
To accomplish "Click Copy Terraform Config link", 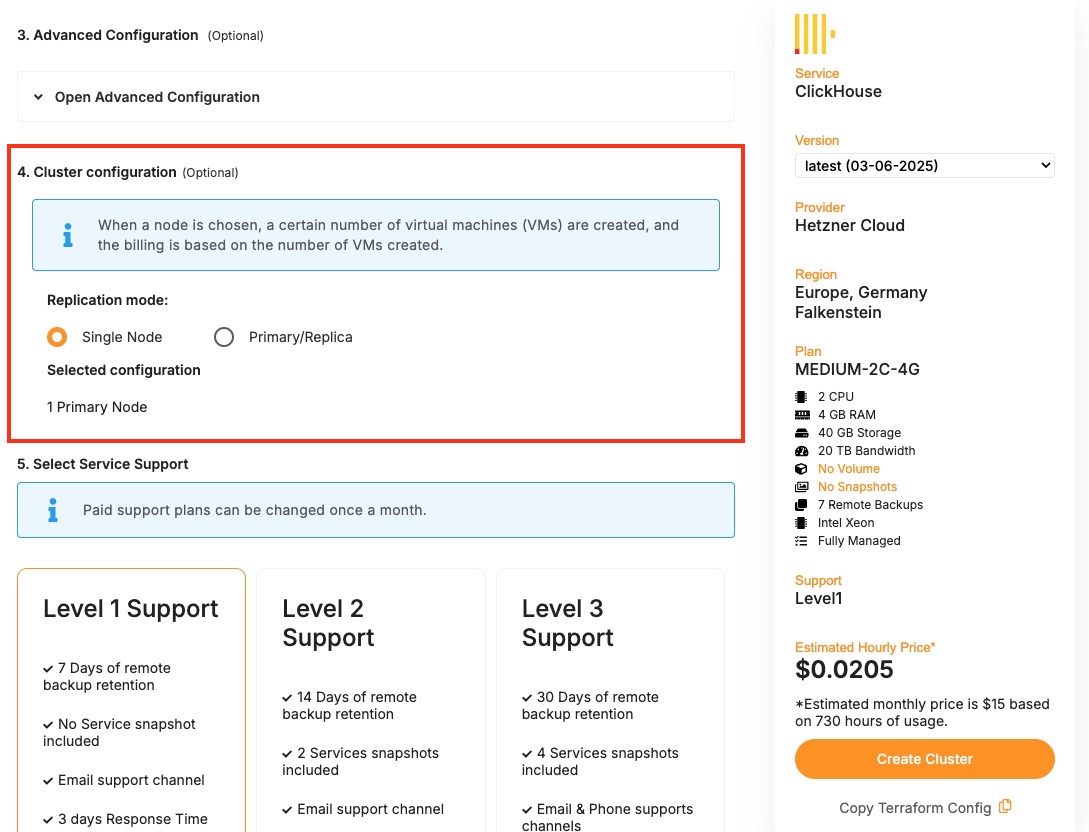I will coord(915,808).
